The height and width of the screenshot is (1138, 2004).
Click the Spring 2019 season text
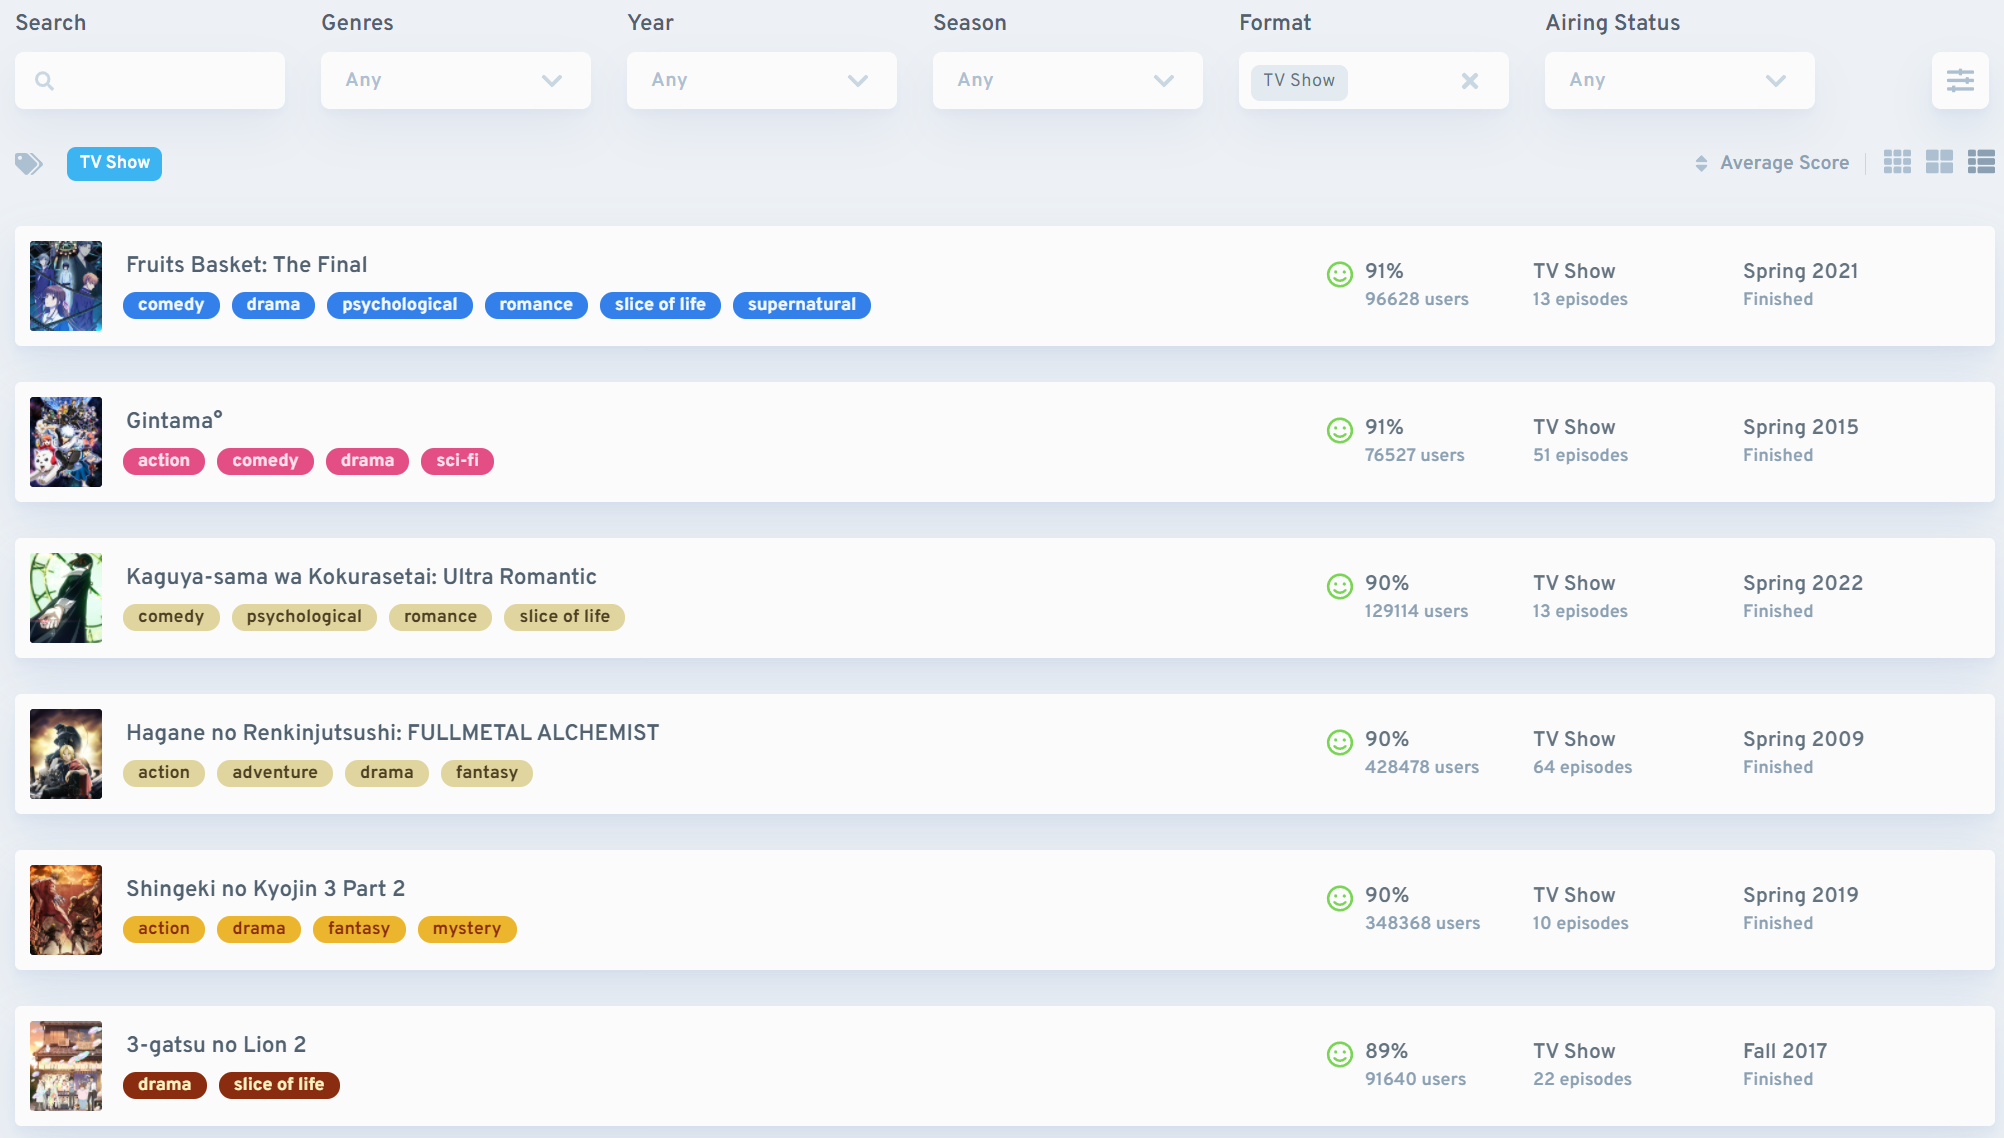coord(1800,895)
